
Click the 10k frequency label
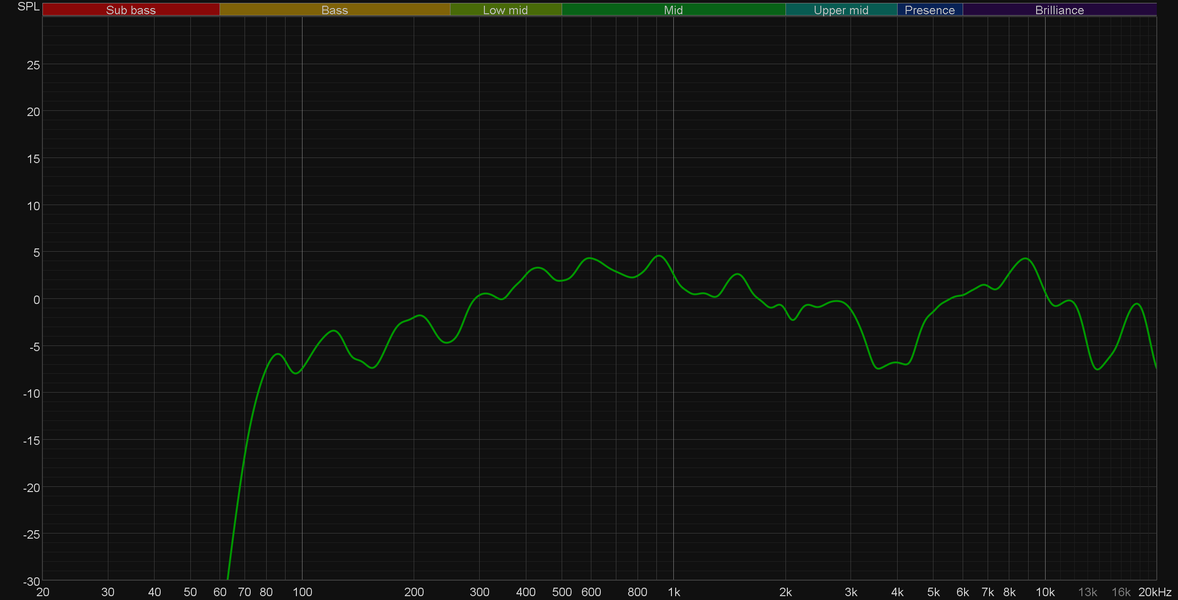click(x=1045, y=592)
